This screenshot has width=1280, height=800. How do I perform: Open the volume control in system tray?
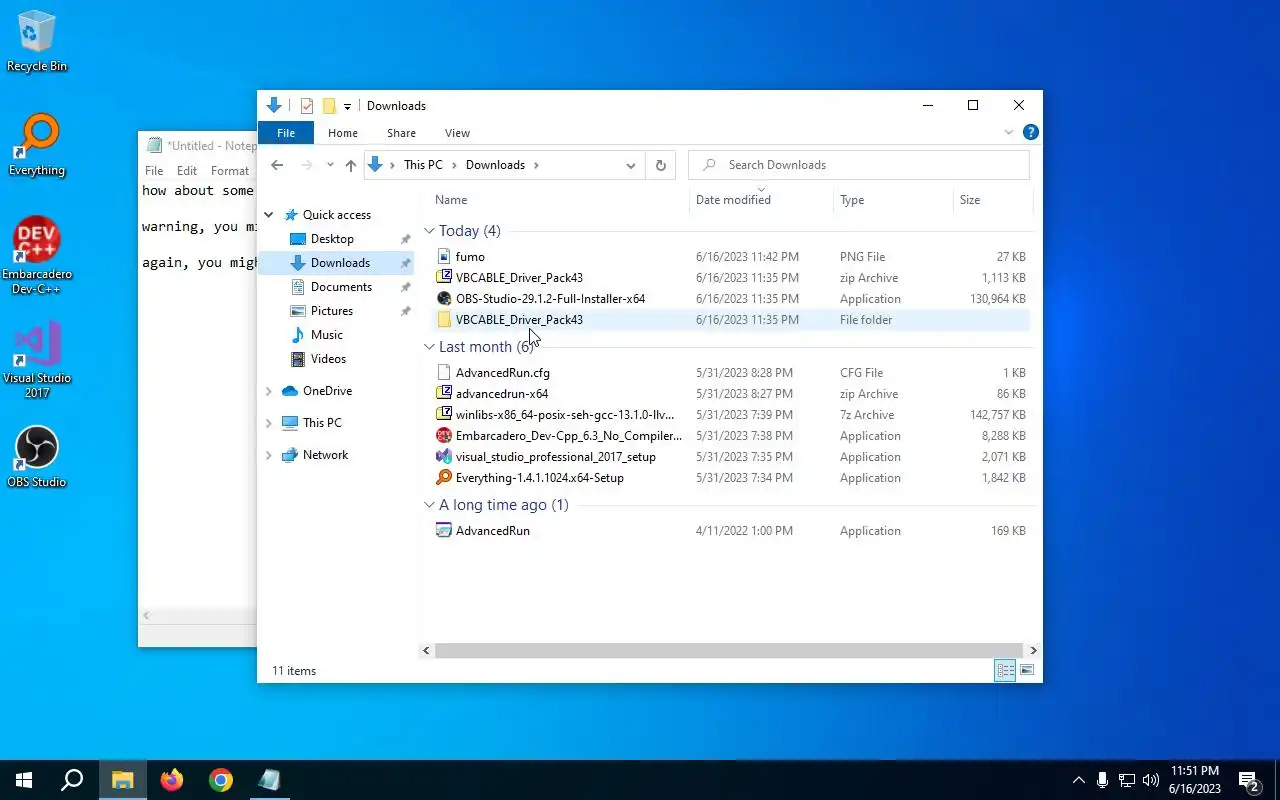1151,780
